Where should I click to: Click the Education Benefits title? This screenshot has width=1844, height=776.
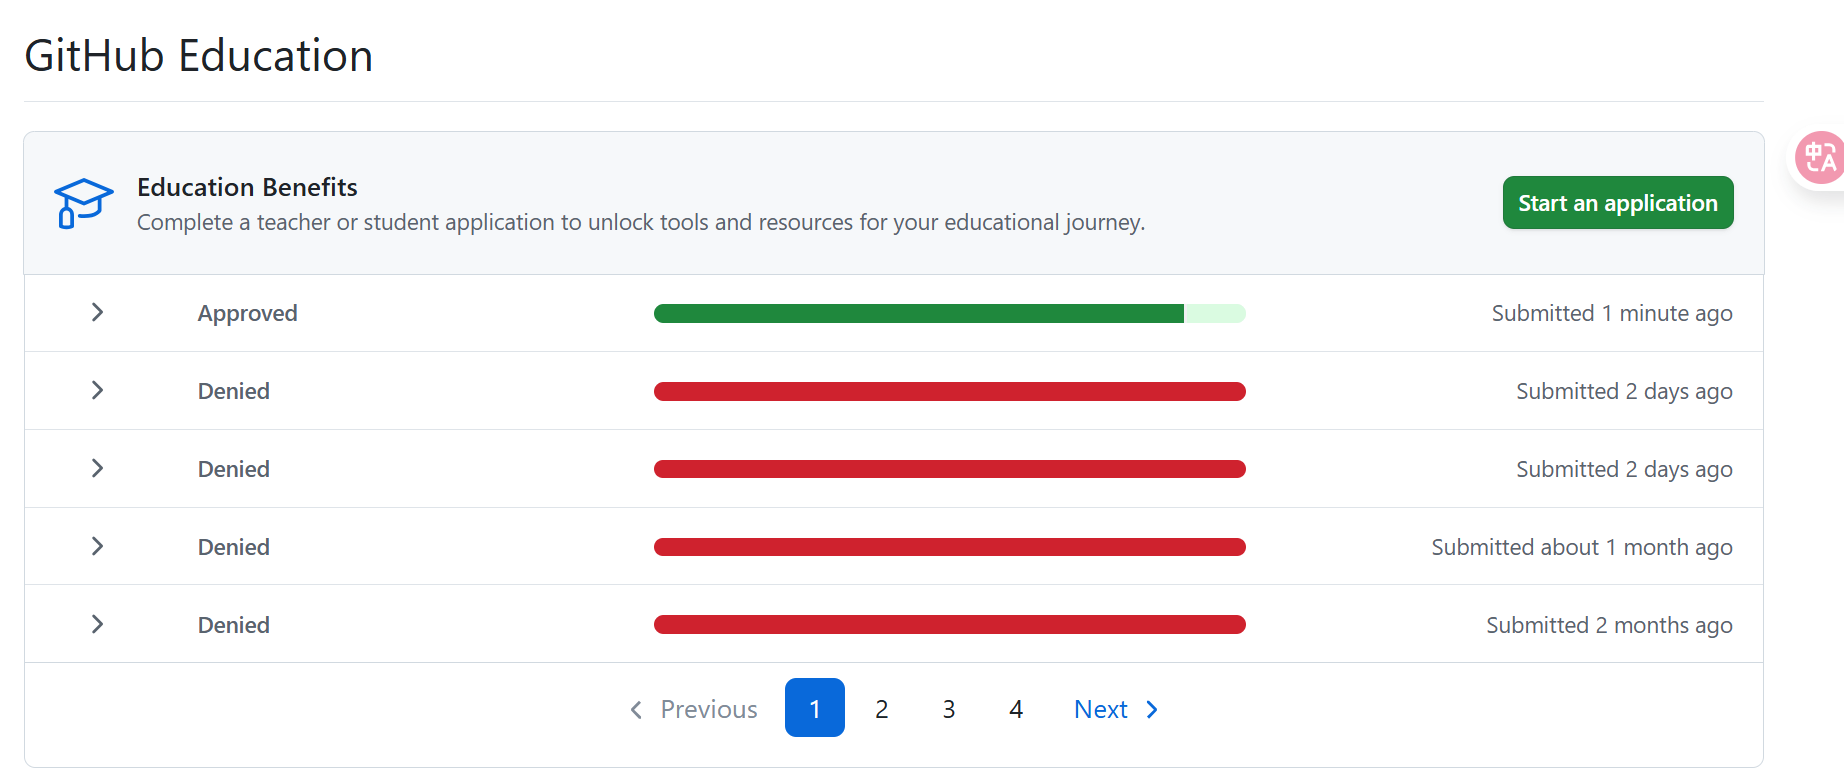coord(247,187)
